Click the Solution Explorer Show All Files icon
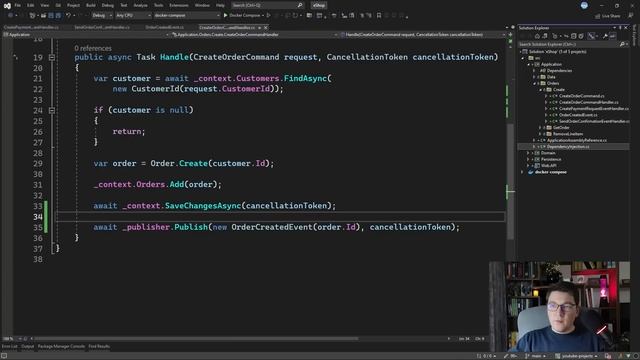This screenshot has height=360, width=640. (581, 36)
